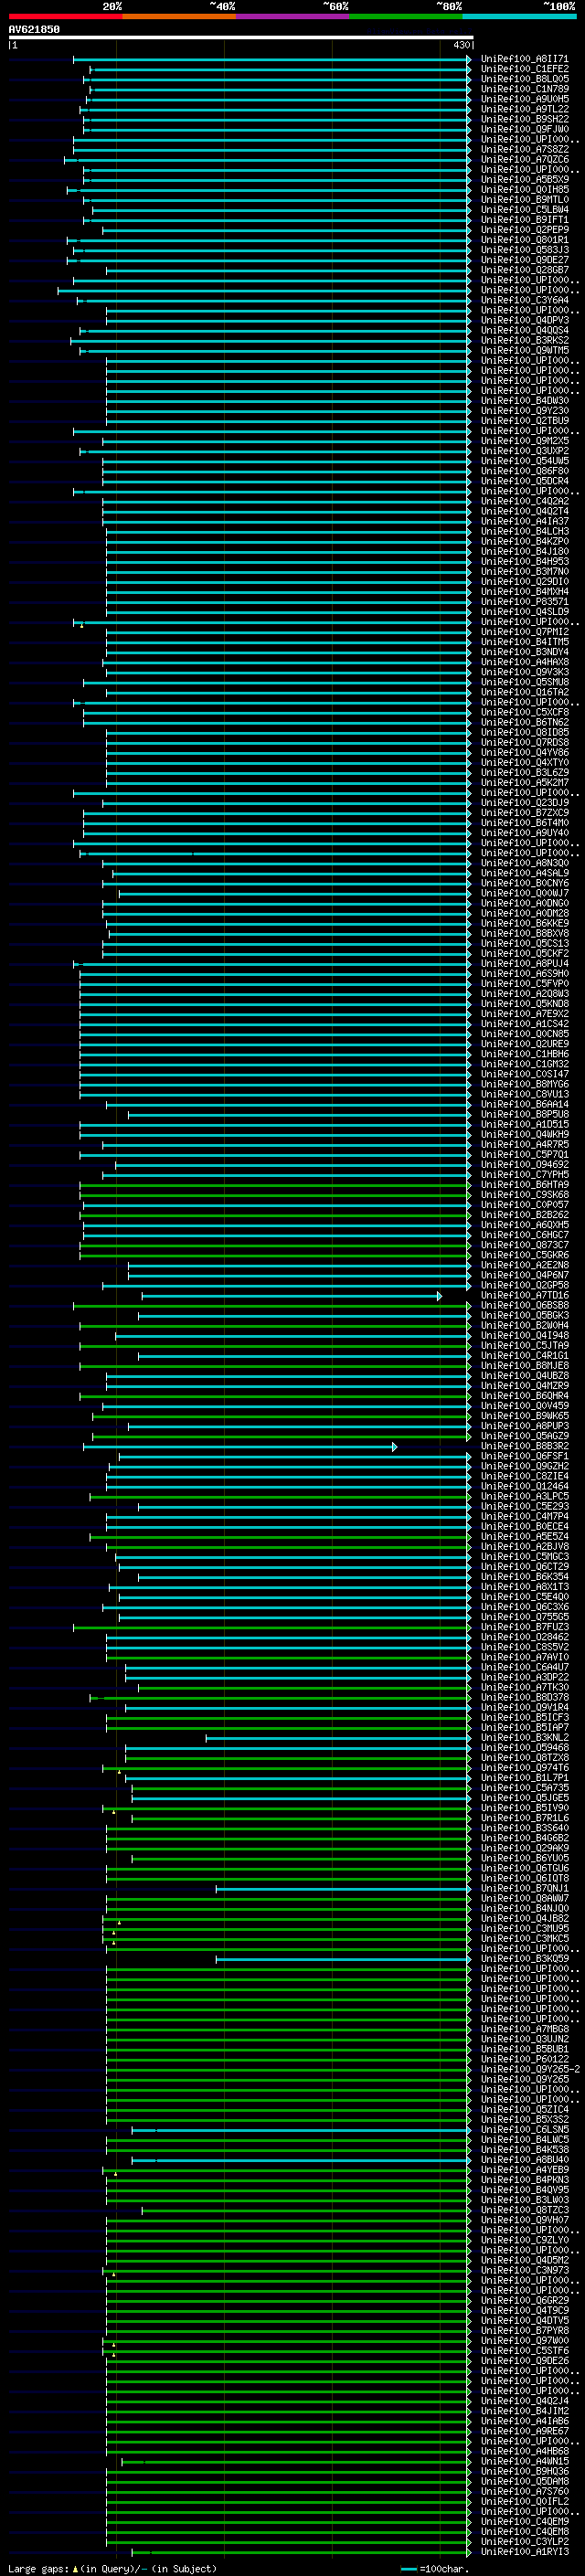The image size is (585, 2576).
Task: Click the green ~80% identity legend bar
Action: pos(406,16)
